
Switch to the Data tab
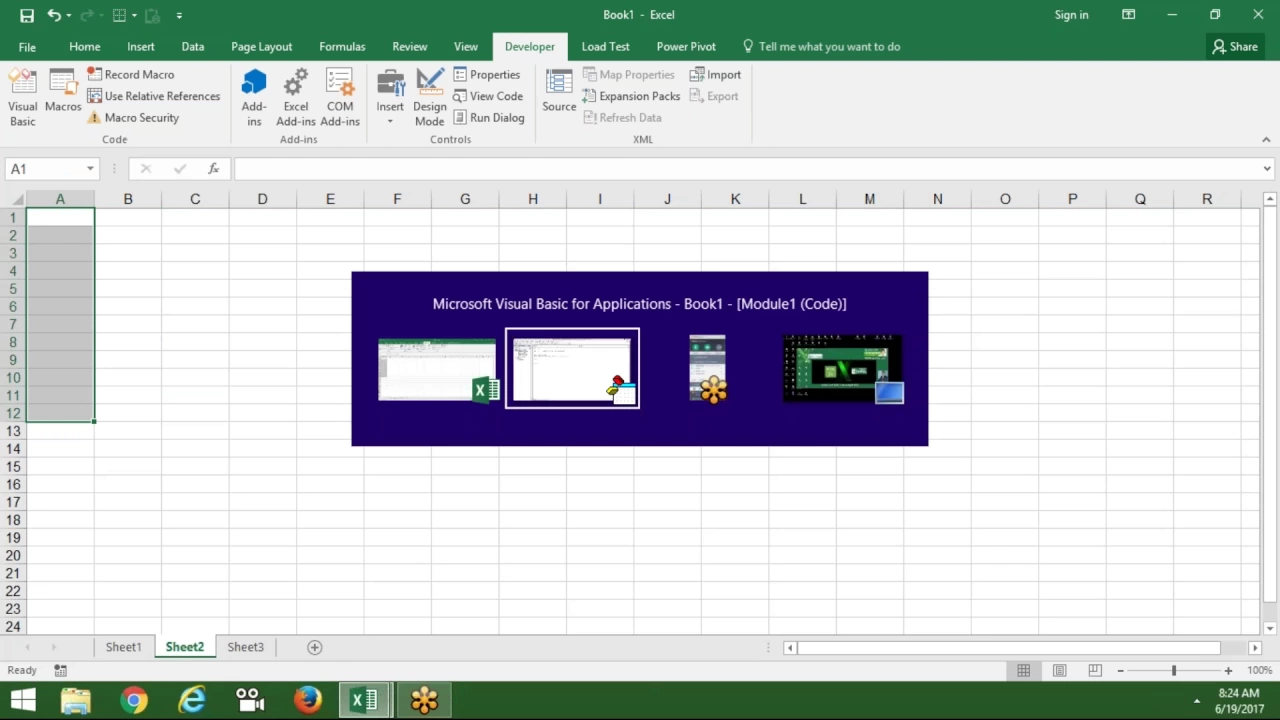click(x=193, y=46)
